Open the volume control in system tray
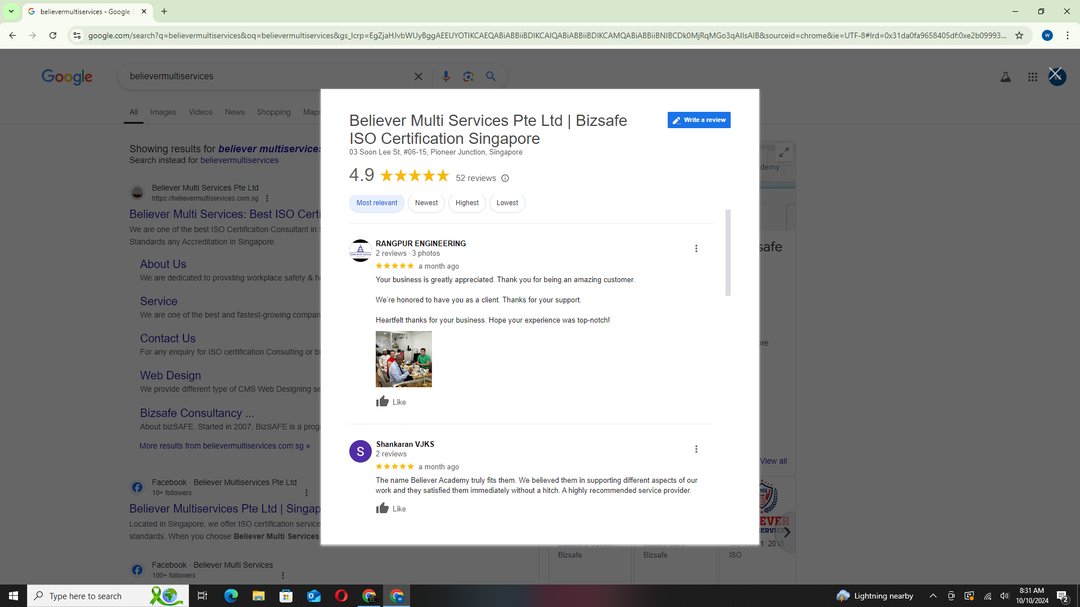The image size is (1080, 607). click(x=1004, y=596)
